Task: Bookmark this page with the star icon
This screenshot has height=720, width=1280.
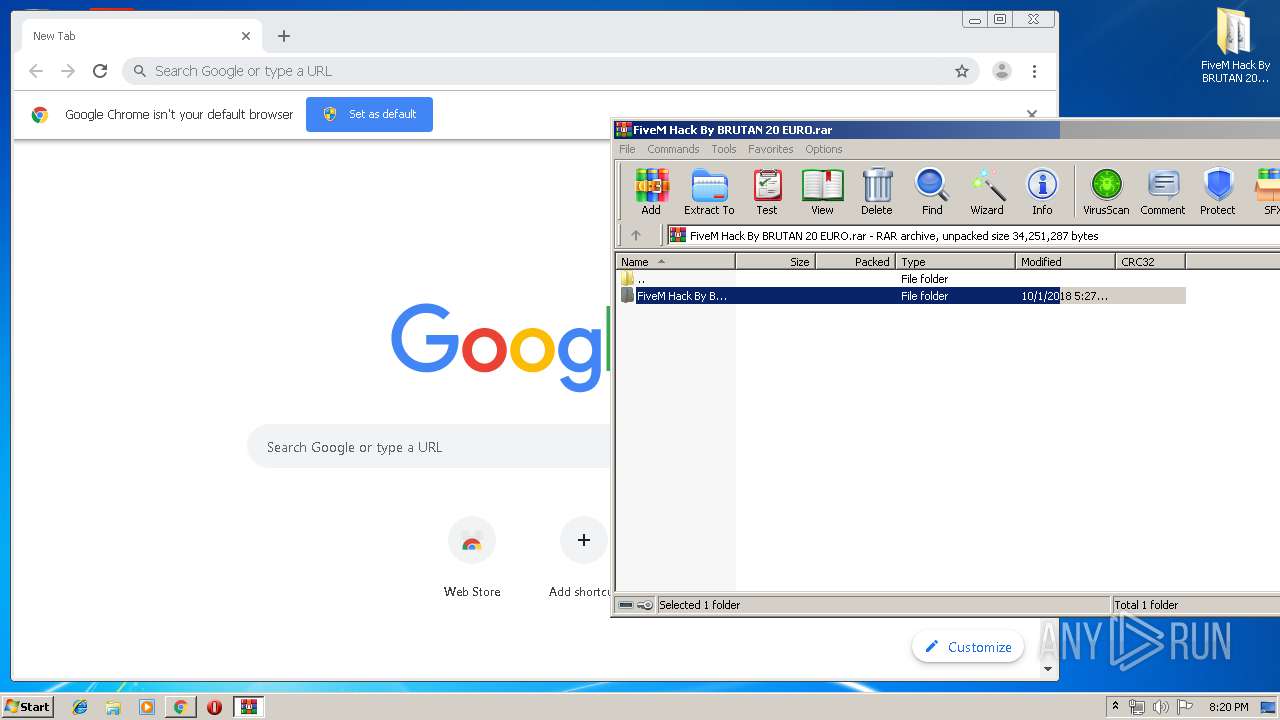Action: [962, 71]
